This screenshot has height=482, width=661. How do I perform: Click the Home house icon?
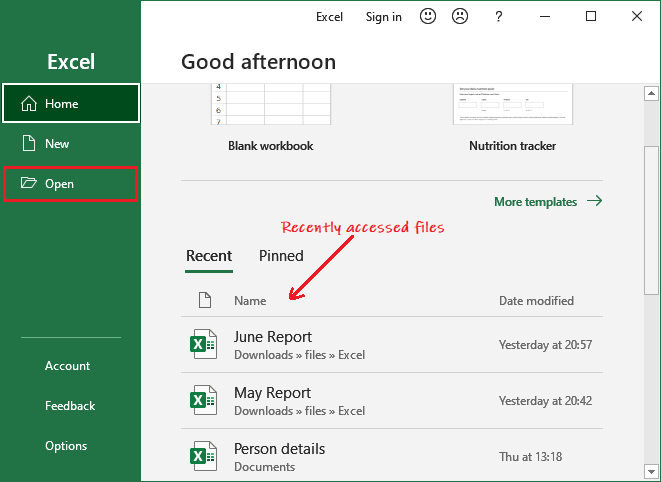(29, 103)
